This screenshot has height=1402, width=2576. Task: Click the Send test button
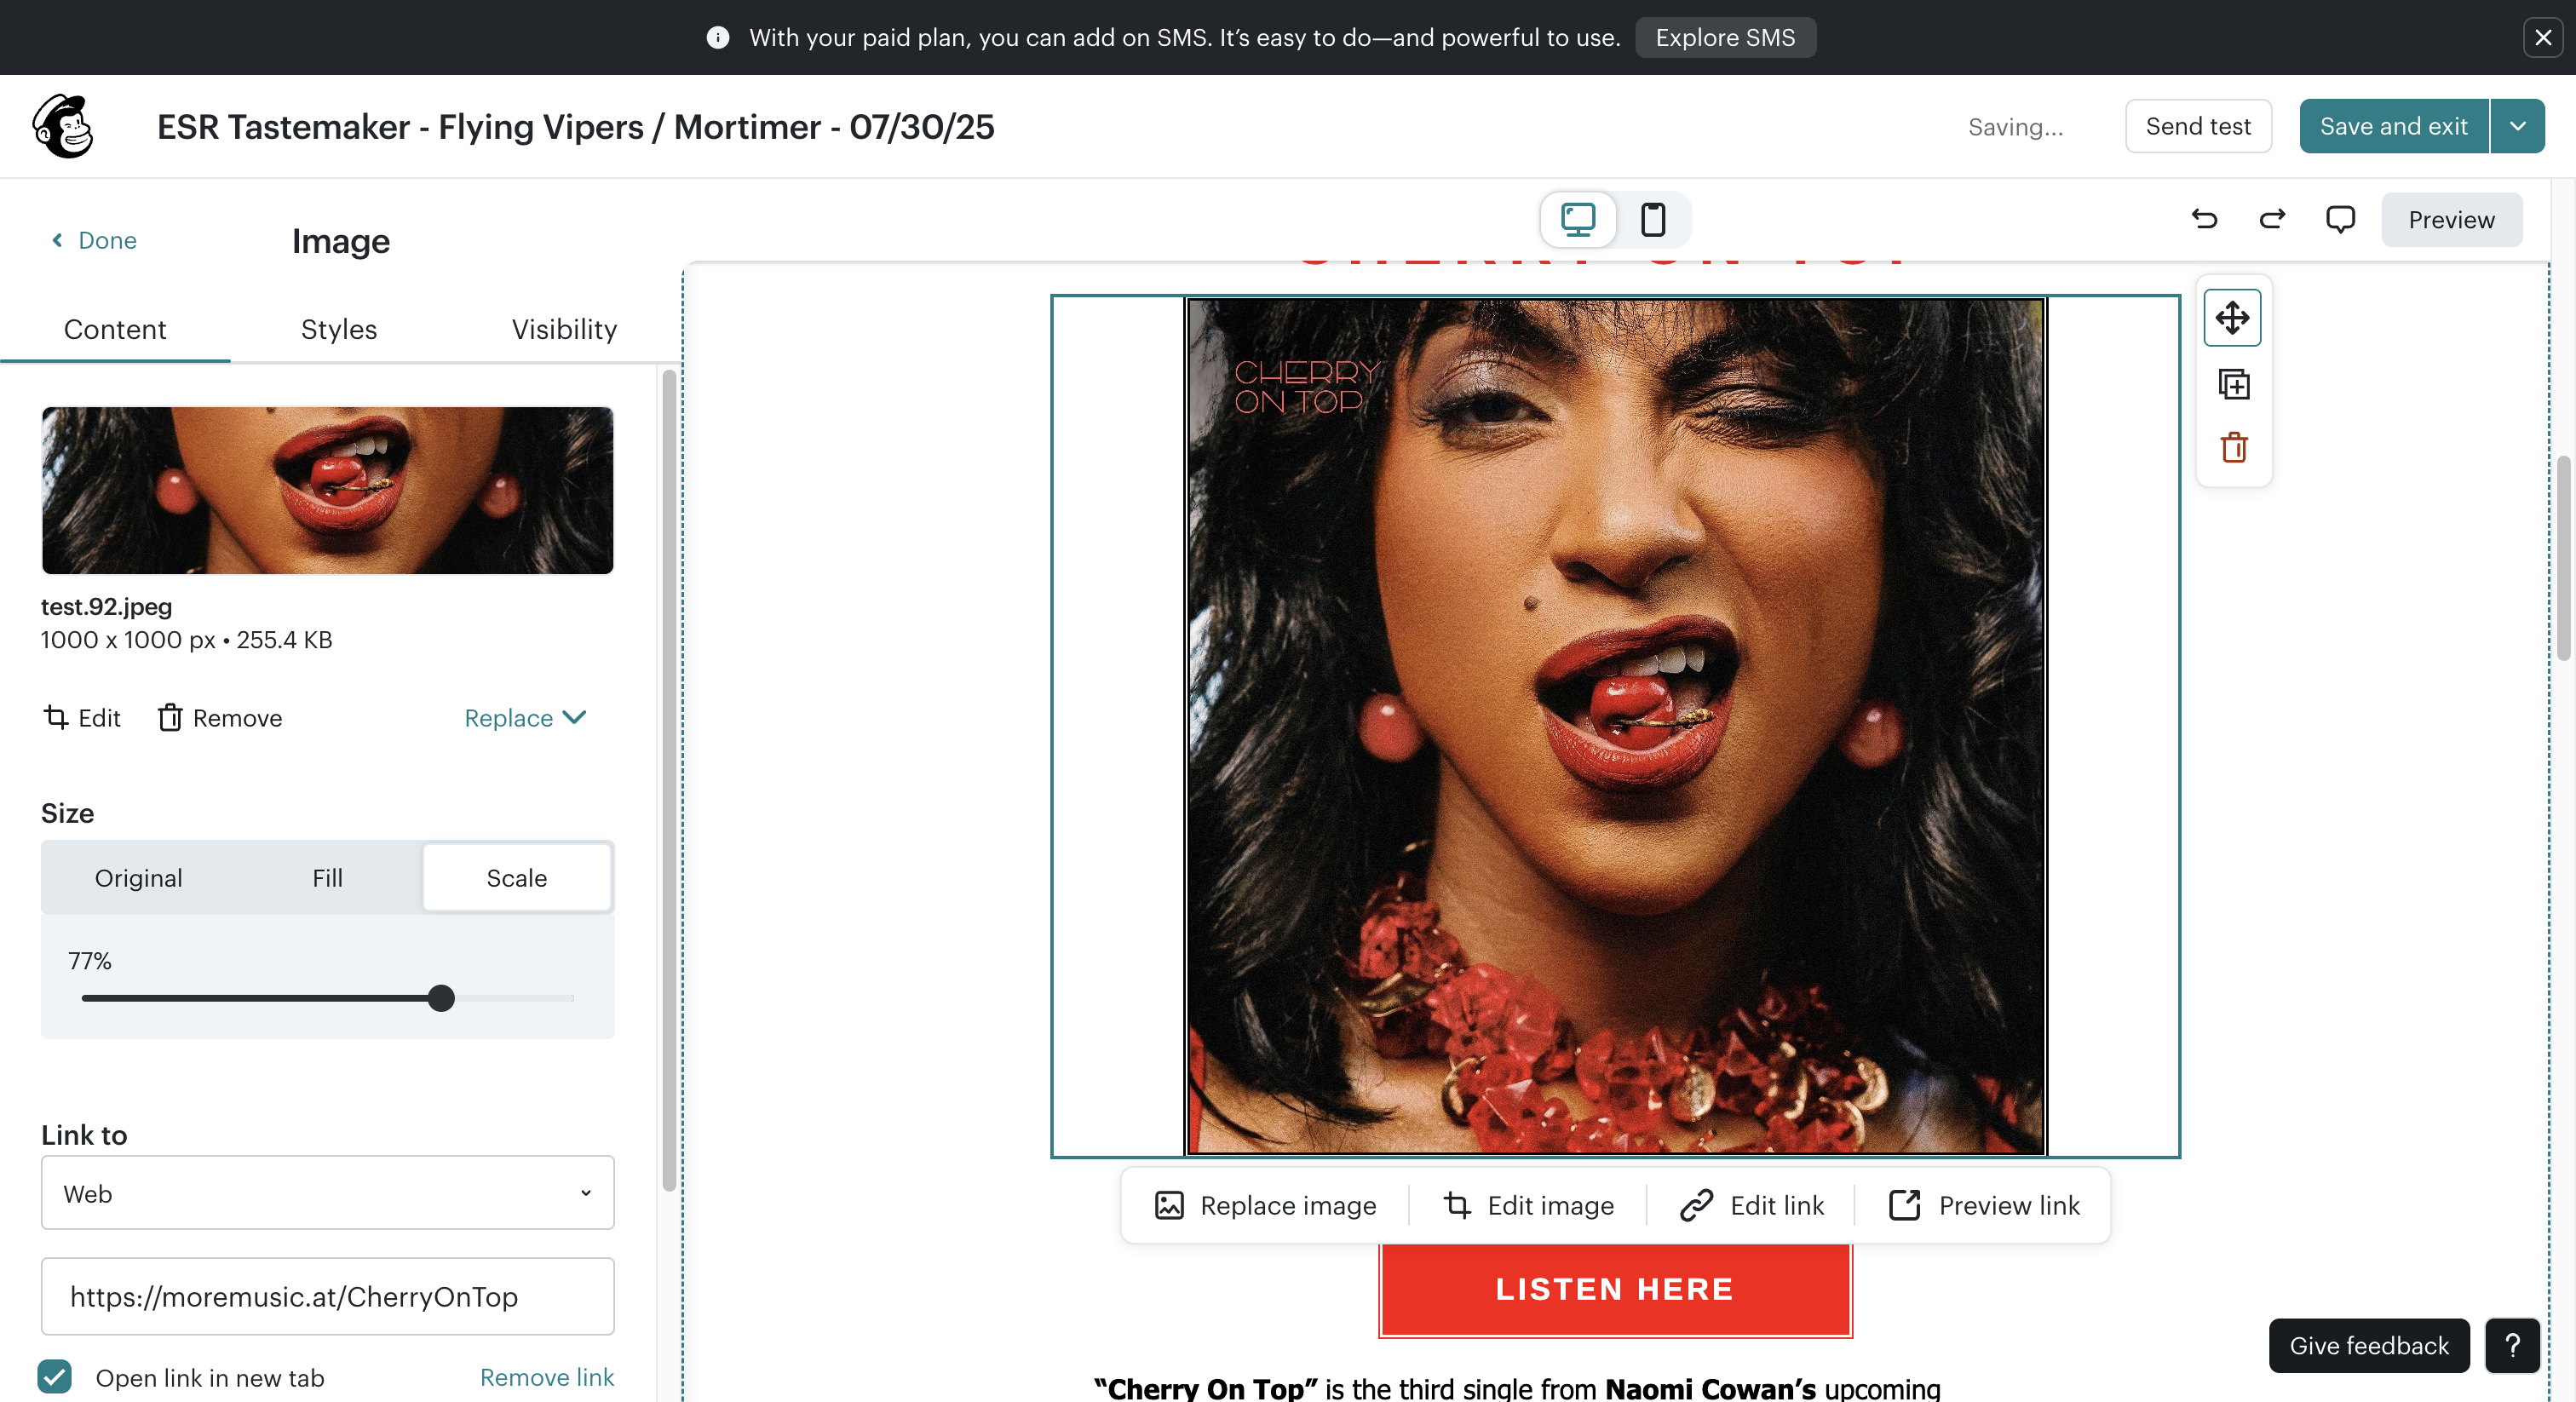[2197, 126]
